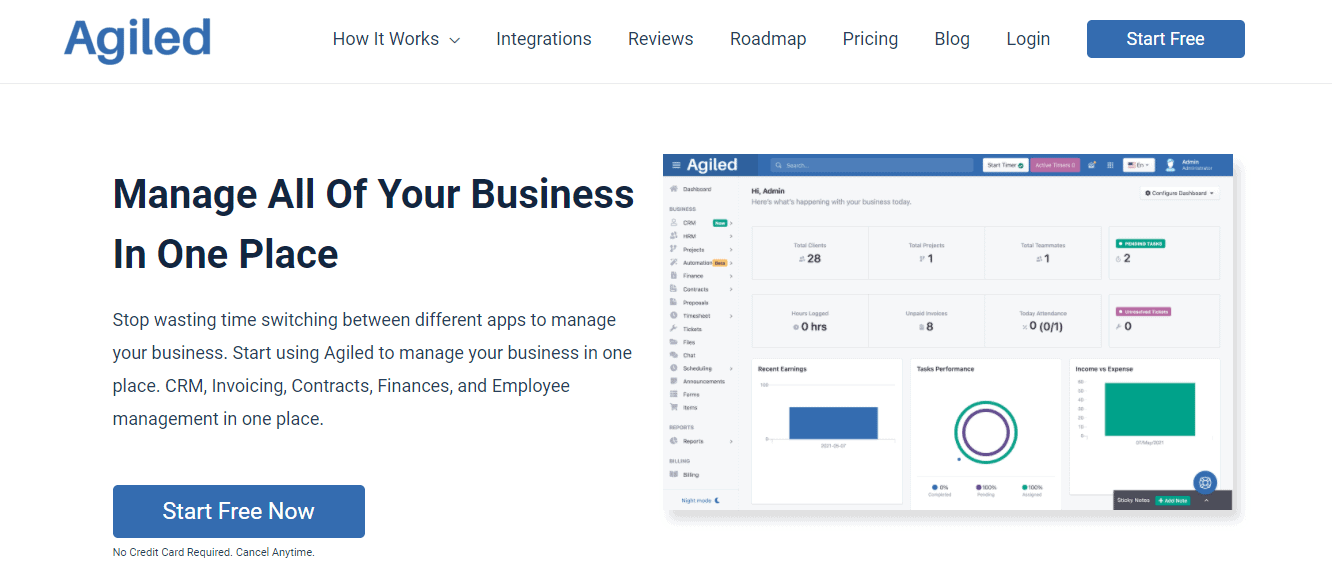Screen dimensions: 1332x569
Task: Expand the Automation sidebar item
Action: click(700, 262)
